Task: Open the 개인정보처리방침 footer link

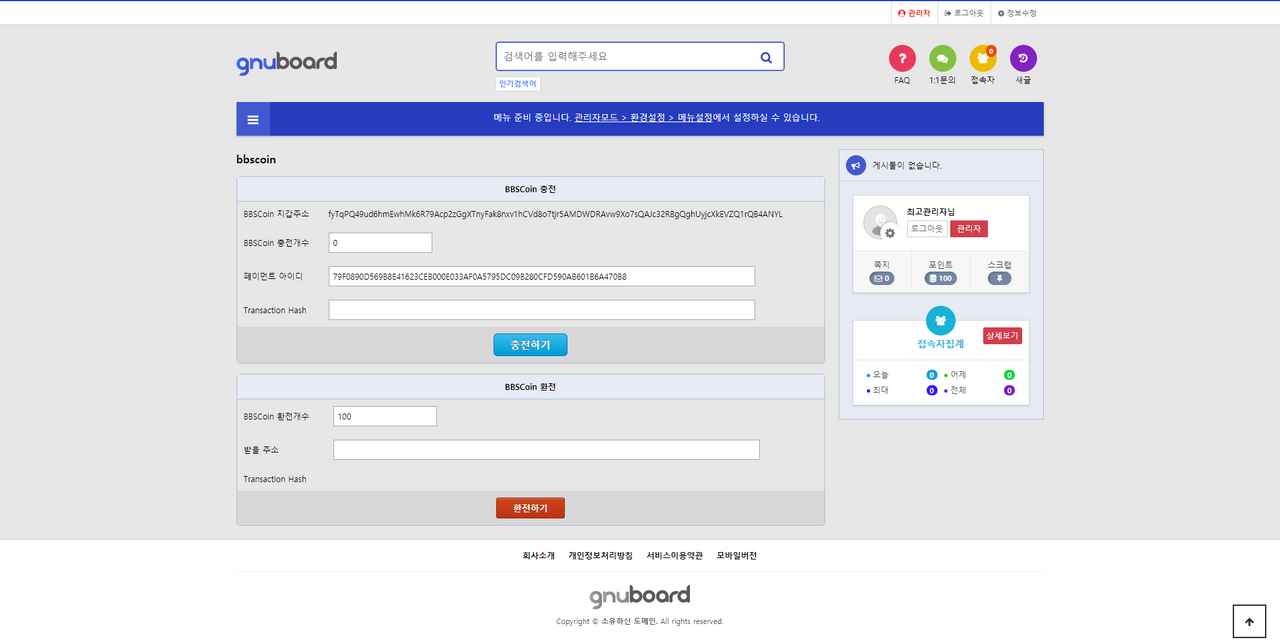Action: point(600,556)
